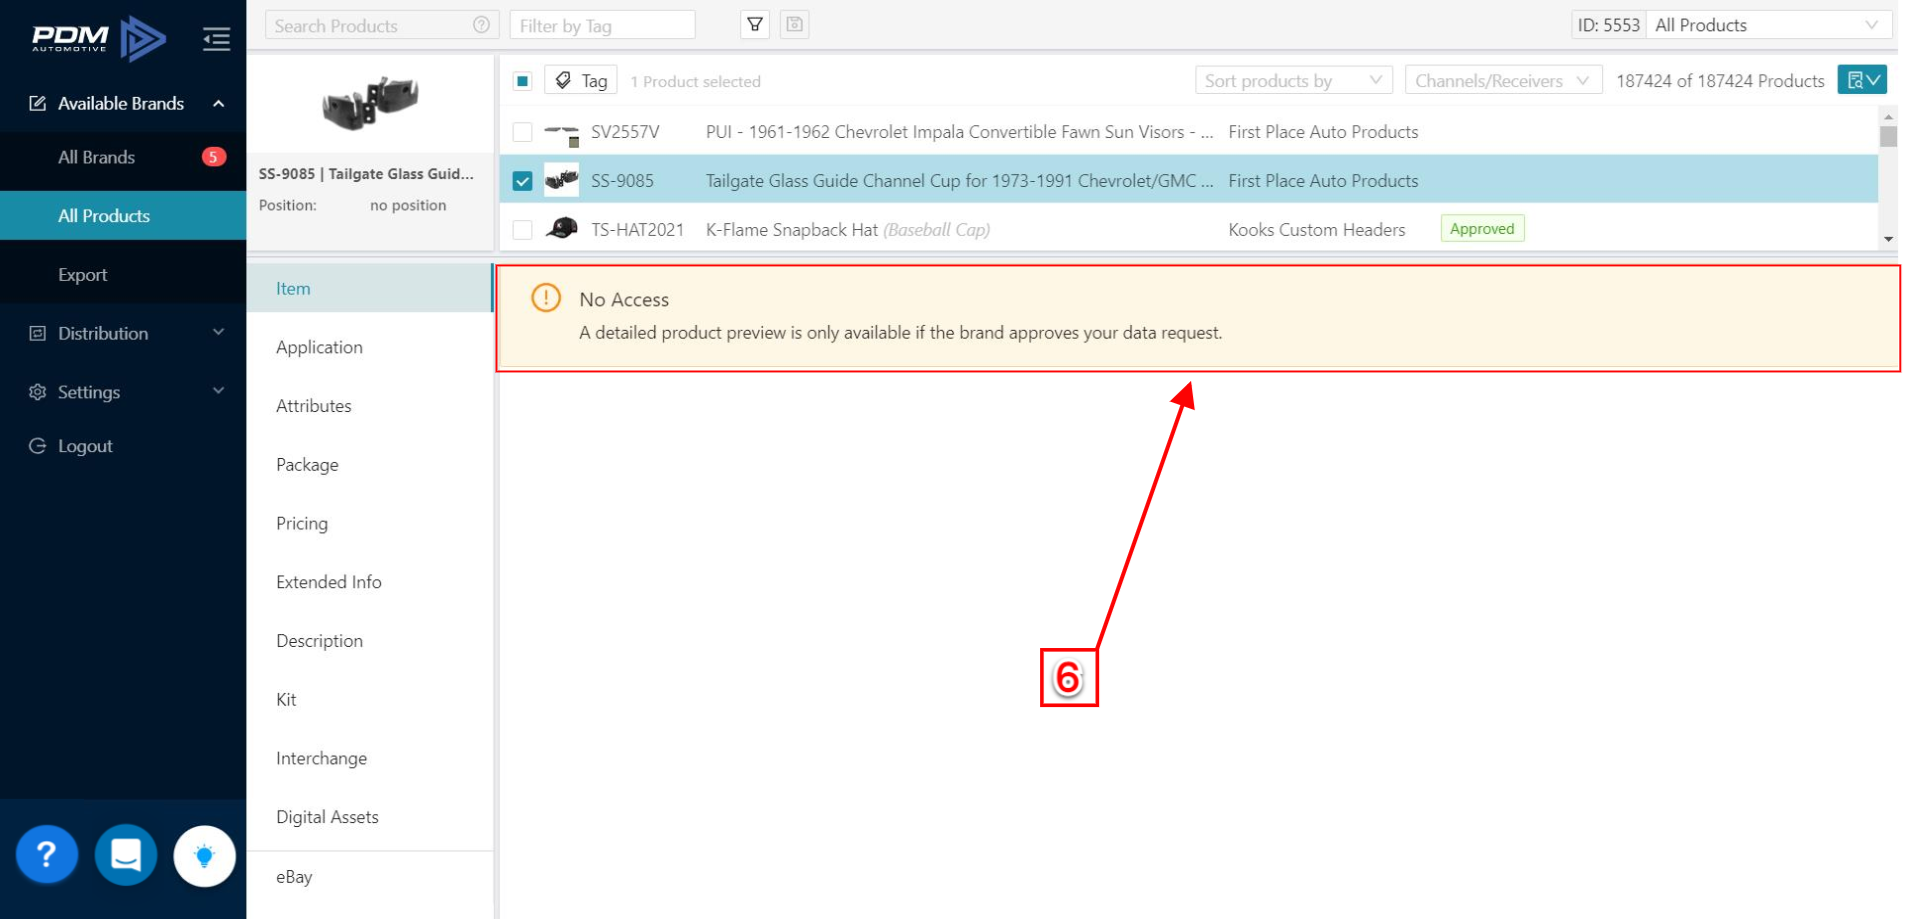Viewport: 1912px width, 919px height.
Task: Collapse the sidebar using the hamburger icon
Action: 216,39
